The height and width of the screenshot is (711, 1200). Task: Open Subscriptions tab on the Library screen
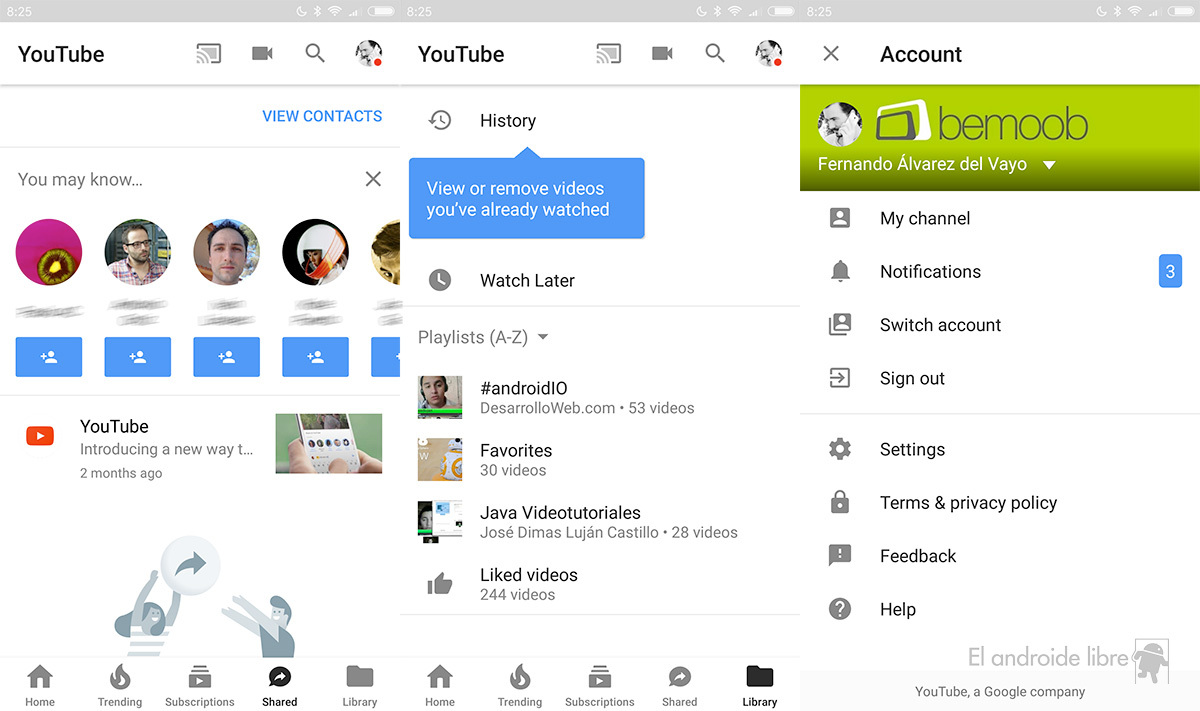(600, 686)
